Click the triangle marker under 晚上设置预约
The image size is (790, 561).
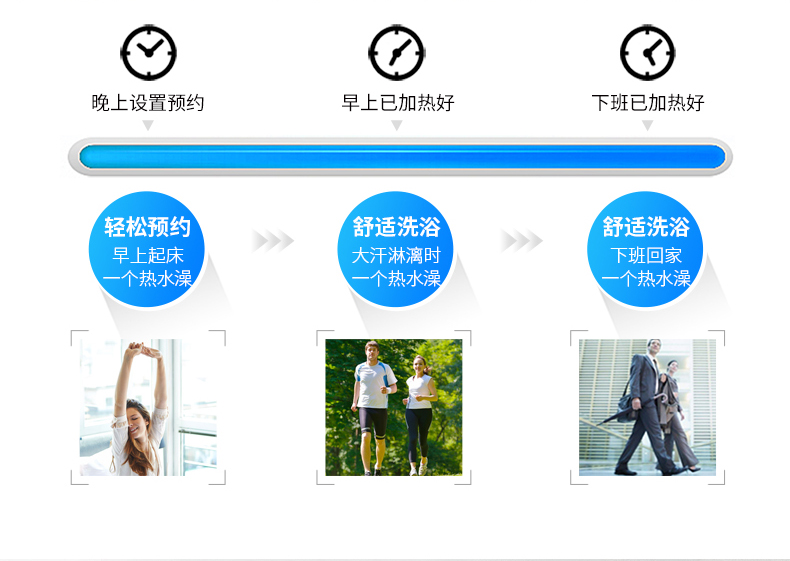(x=148, y=126)
